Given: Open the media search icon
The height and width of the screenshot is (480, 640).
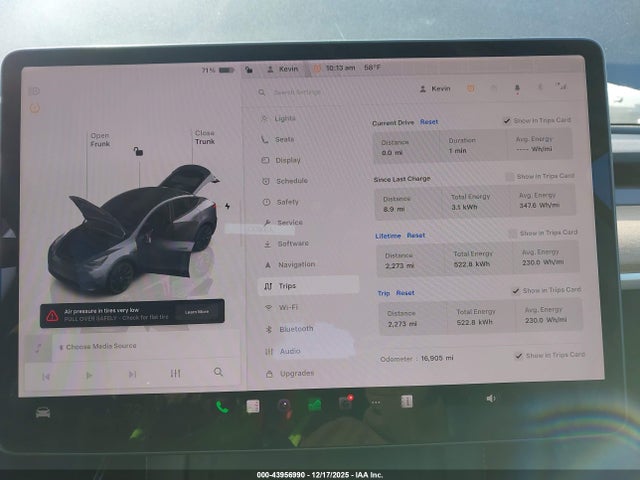Looking at the screenshot, I should point(218,372).
